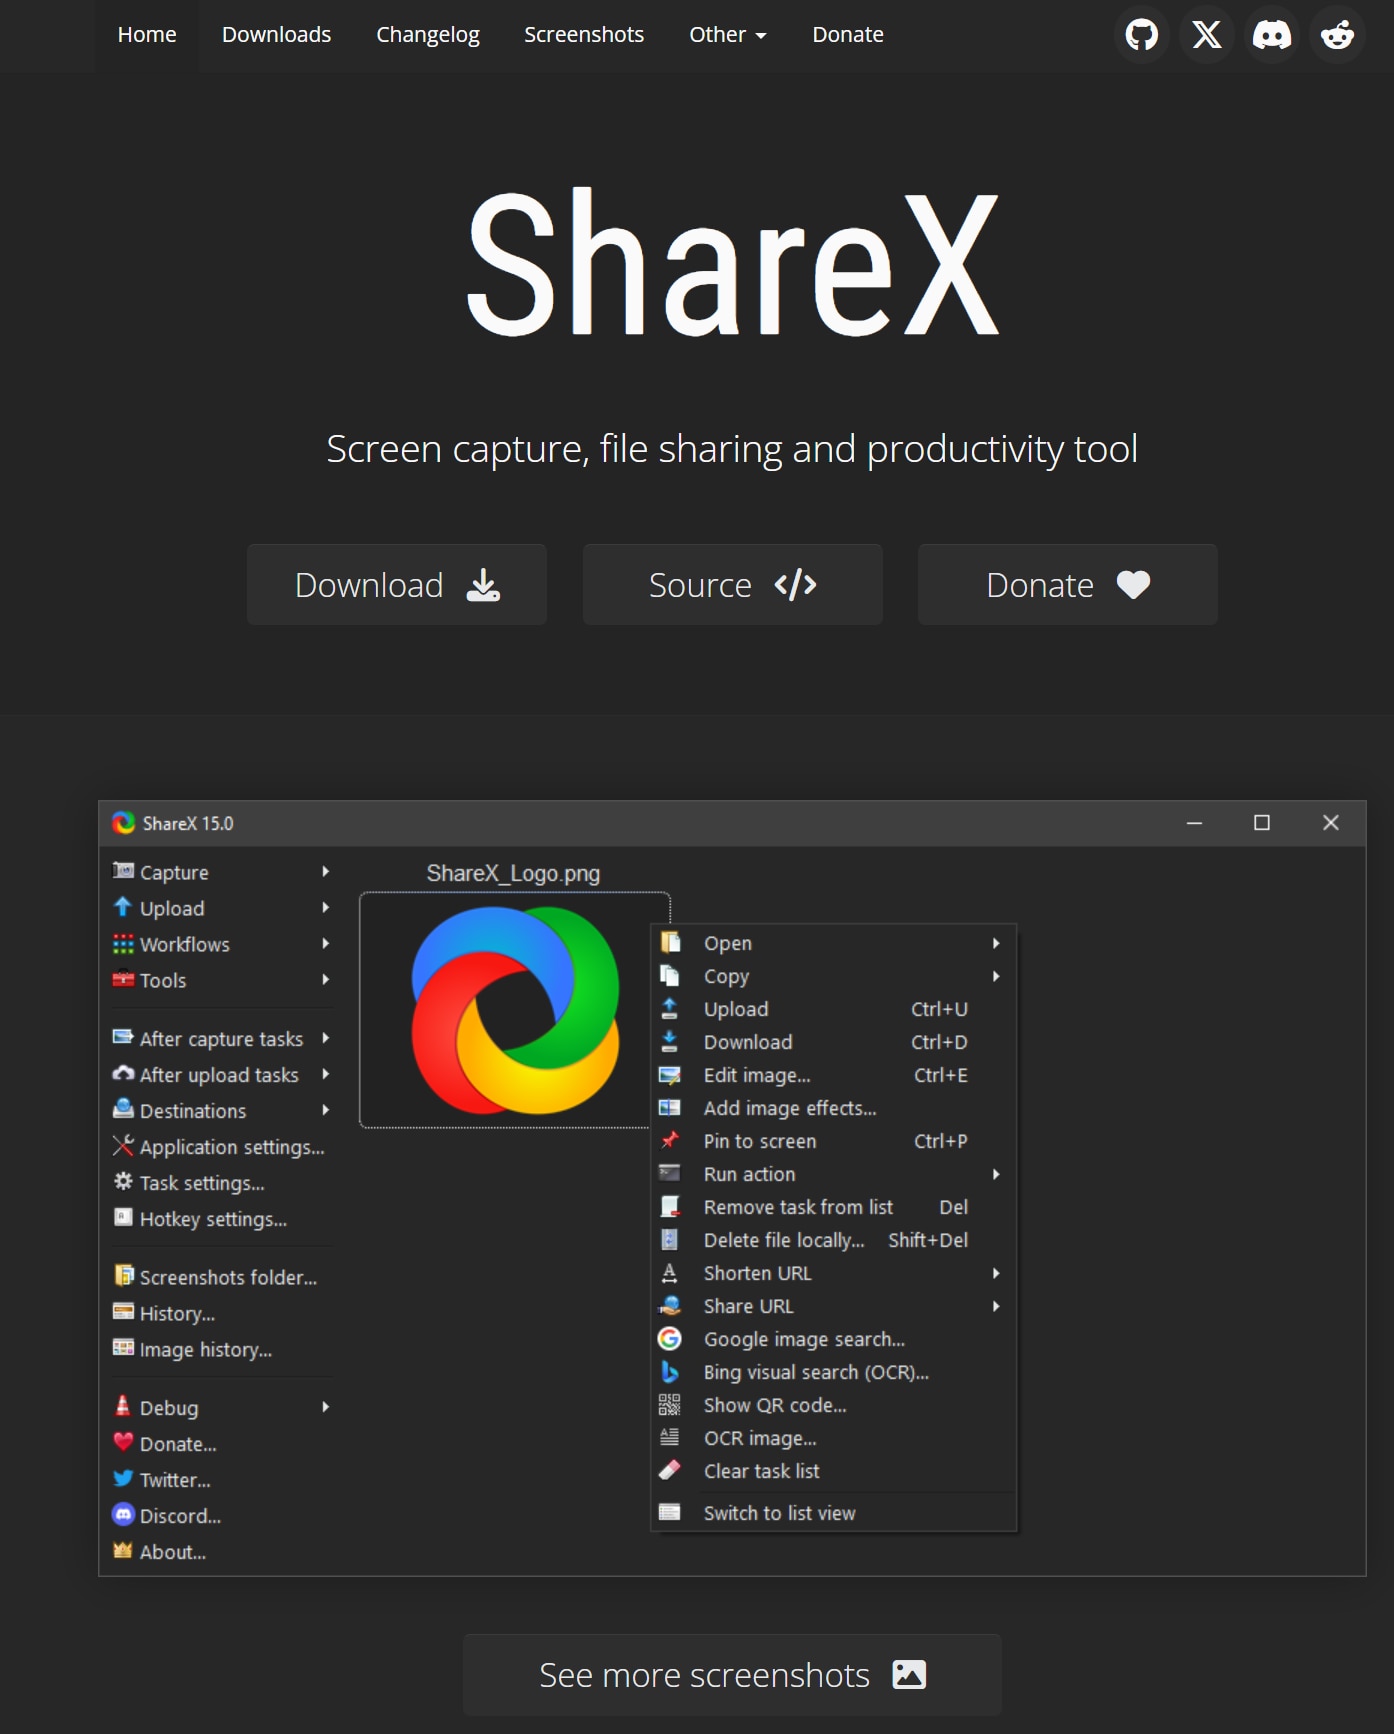Click the Debug cone icon
The height and width of the screenshot is (1734, 1394).
pos(123,1406)
